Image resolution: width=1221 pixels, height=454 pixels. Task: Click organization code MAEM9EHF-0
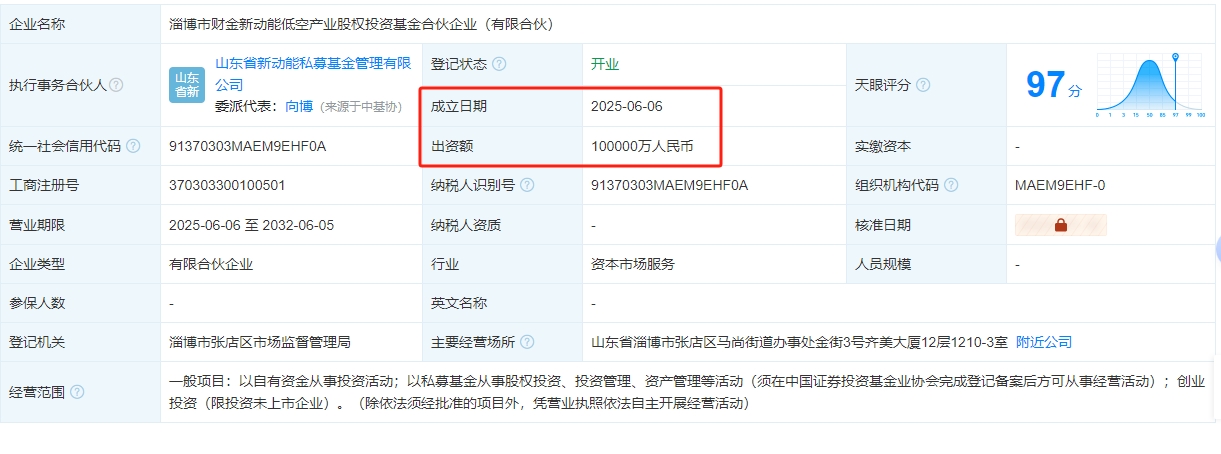1060,185
